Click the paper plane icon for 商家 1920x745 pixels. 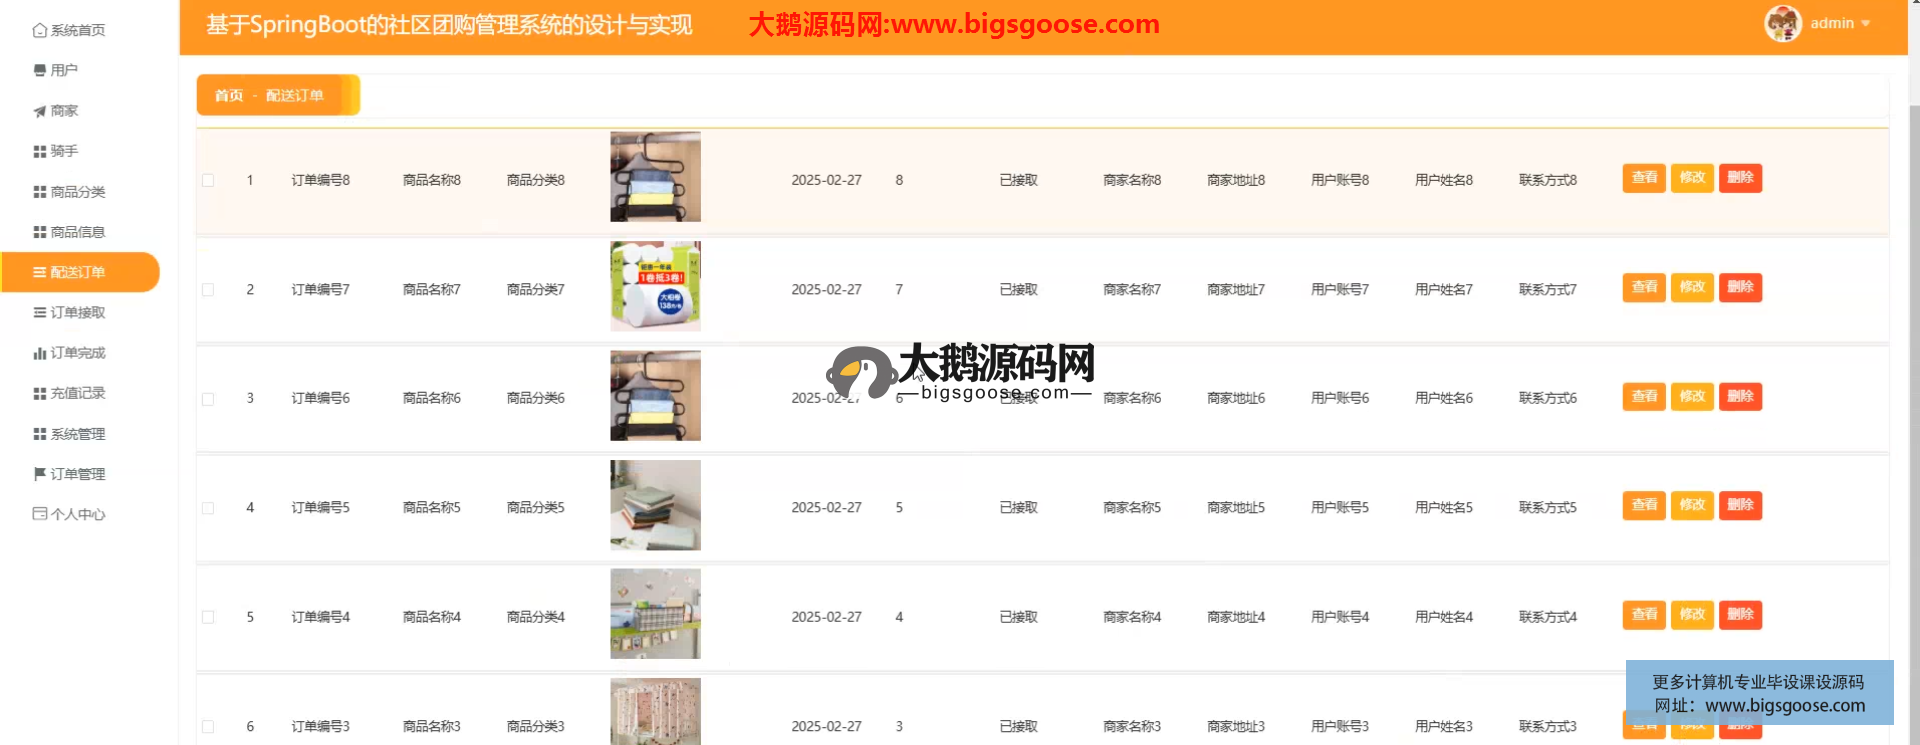[x=39, y=111]
